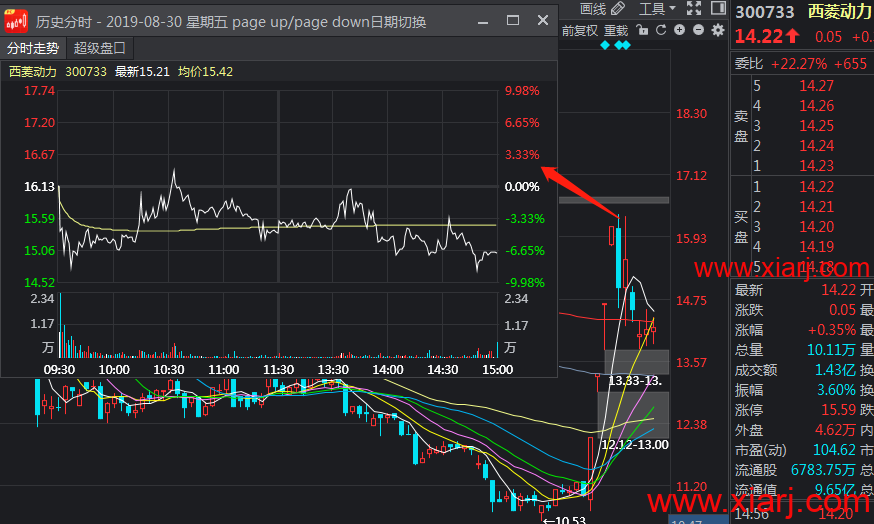
Task: Select buy level 3 price 14.20
Action: (x=817, y=227)
